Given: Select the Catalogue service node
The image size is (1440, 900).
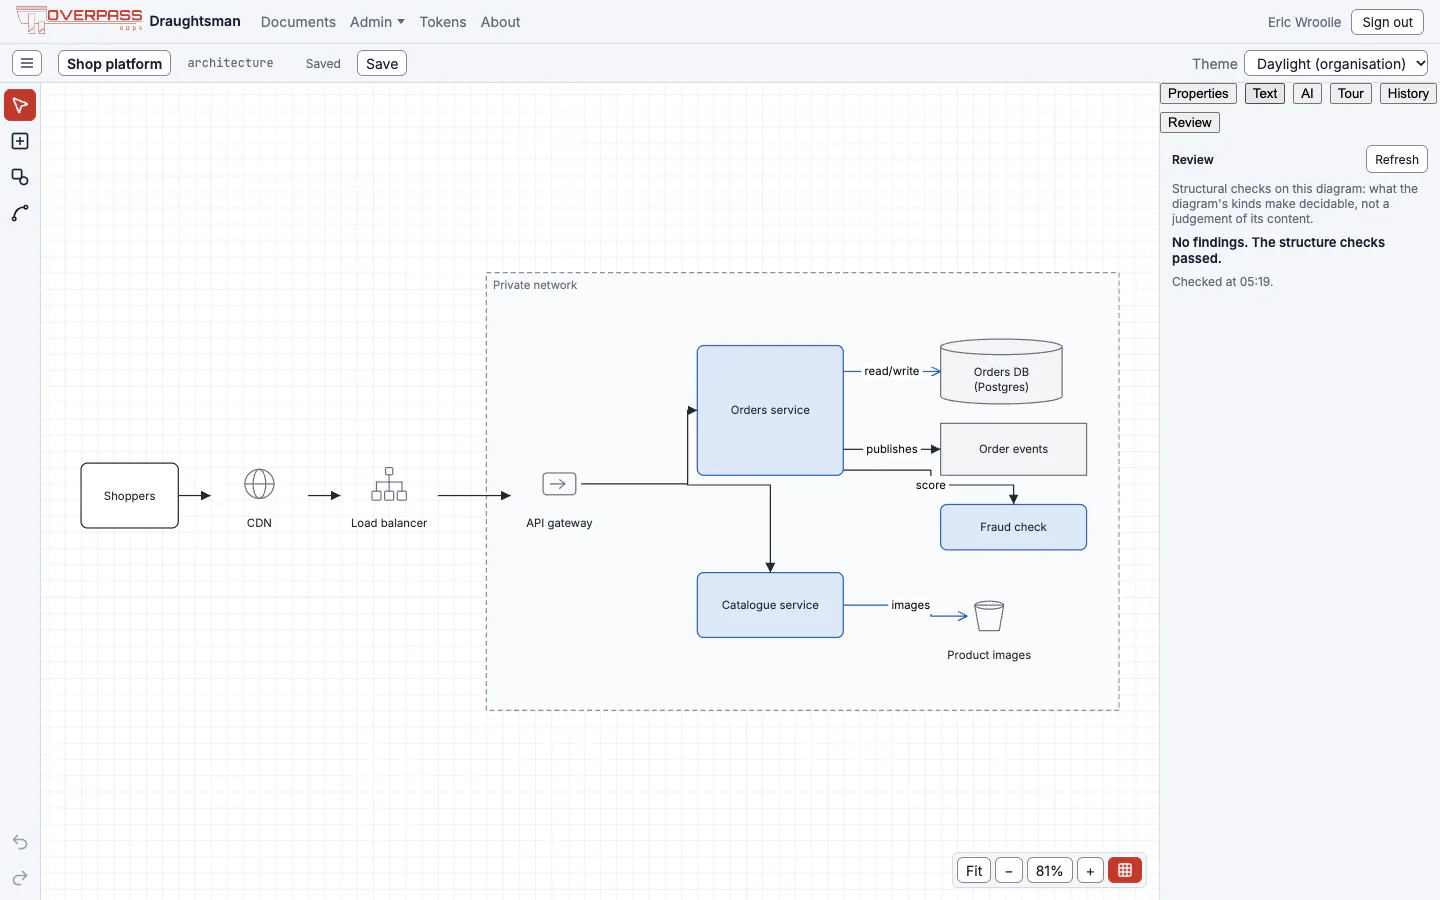Looking at the screenshot, I should click(x=770, y=605).
